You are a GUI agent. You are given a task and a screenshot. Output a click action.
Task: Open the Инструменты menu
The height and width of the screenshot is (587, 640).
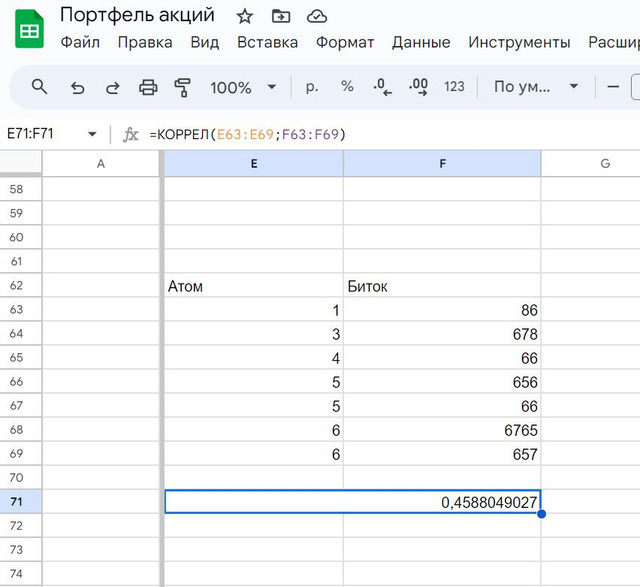click(519, 42)
